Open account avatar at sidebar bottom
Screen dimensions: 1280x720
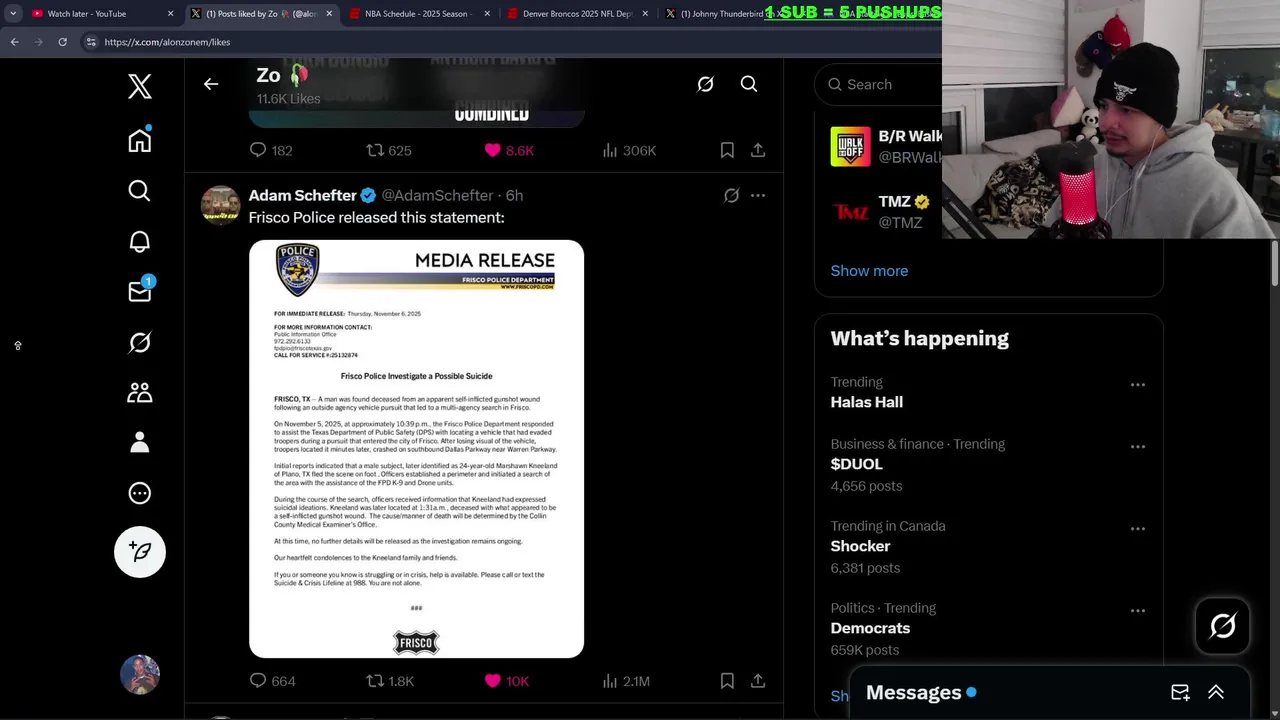[x=140, y=675]
